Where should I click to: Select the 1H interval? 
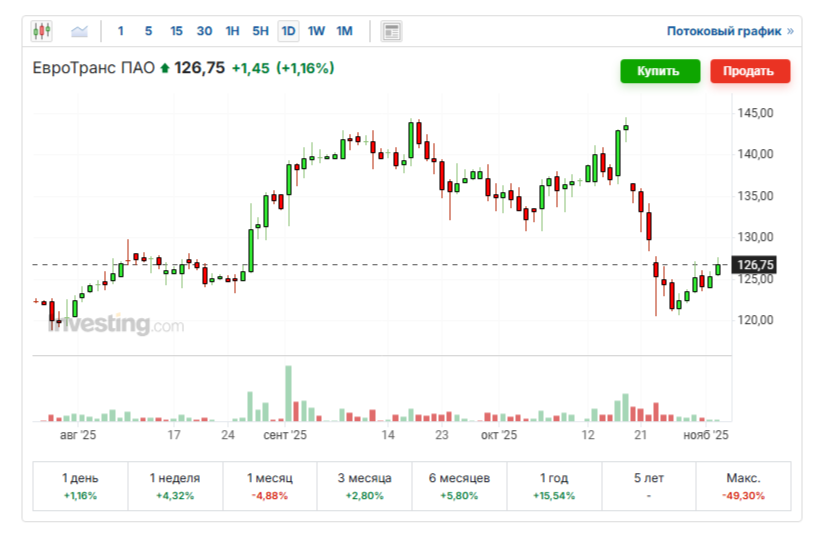pyautogui.click(x=232, y=31)
